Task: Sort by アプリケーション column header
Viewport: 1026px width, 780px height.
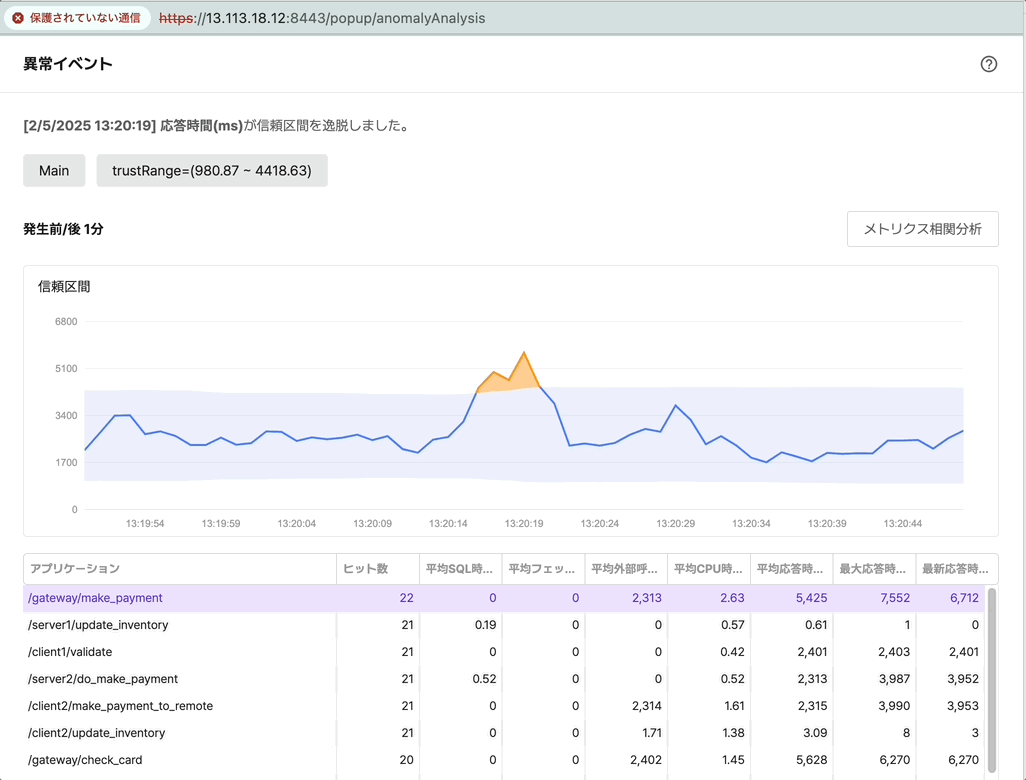Action: 75,569
